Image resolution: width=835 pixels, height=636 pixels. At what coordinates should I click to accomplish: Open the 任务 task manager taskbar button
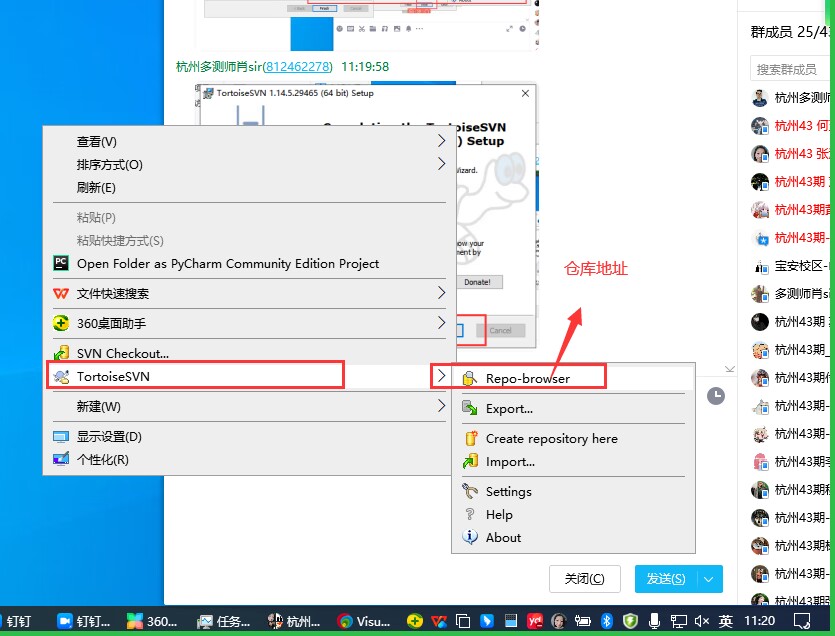point(224,621)
